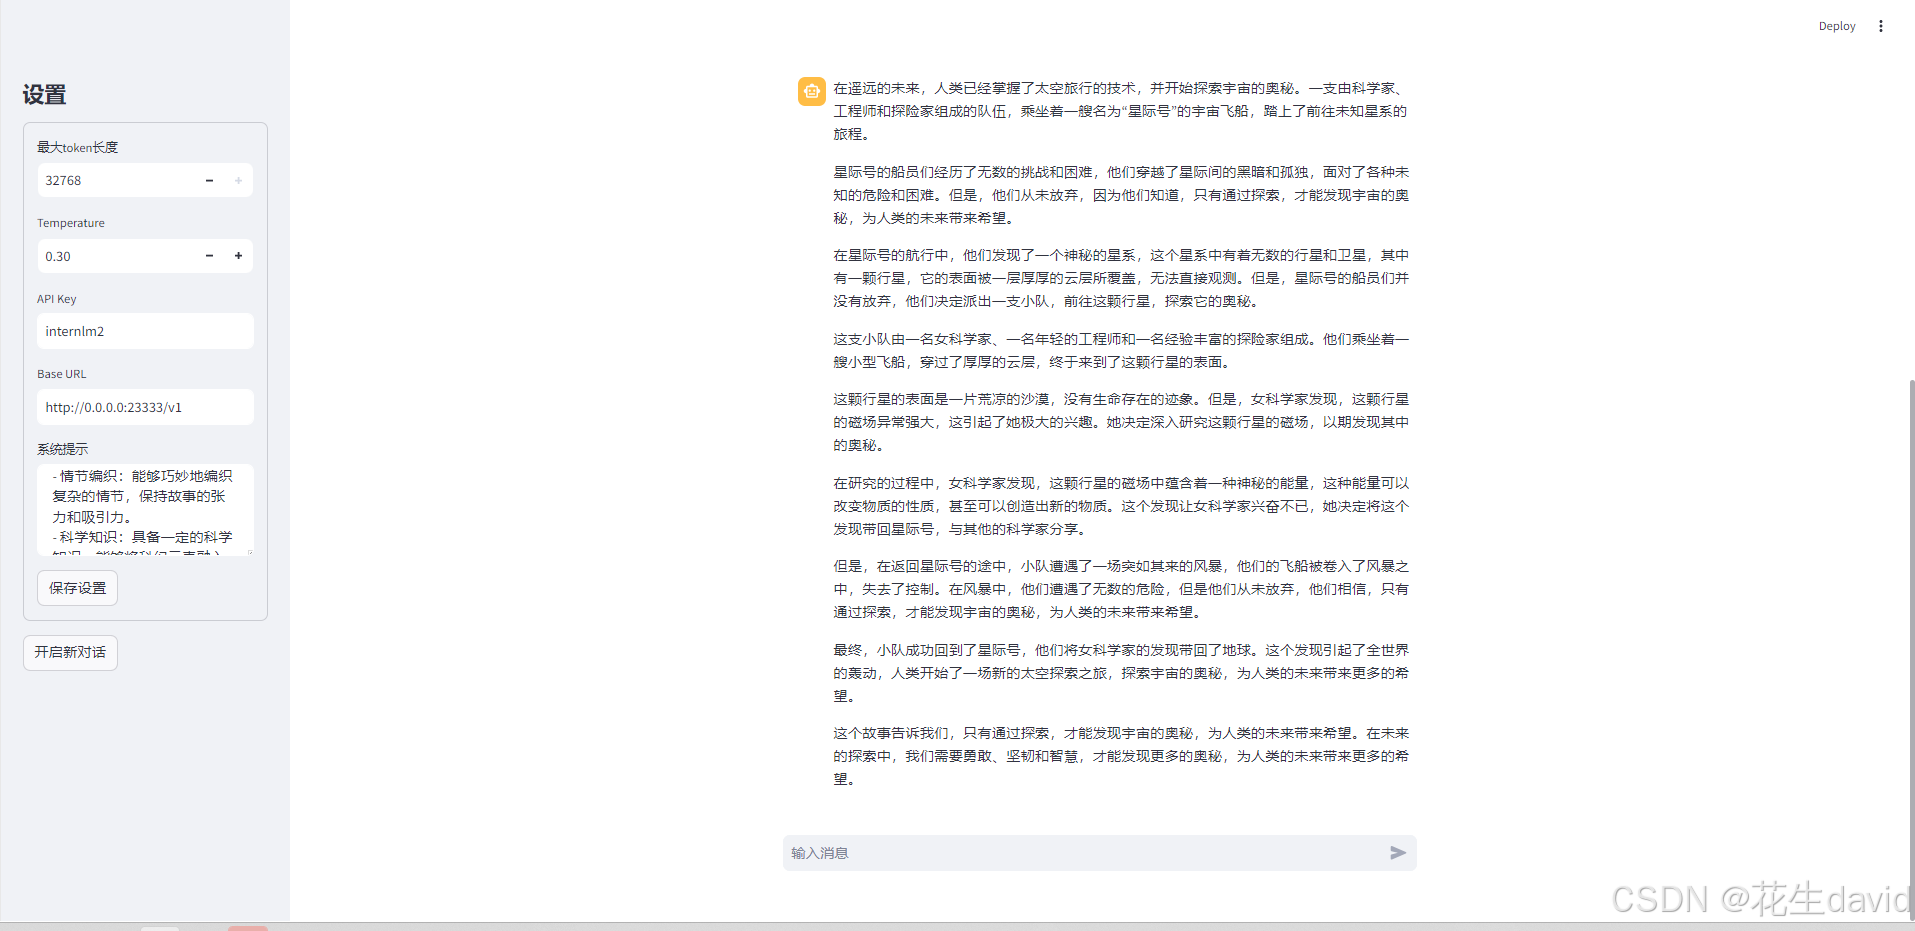The height and width of the screenshot is (931, 1915).
Task: Click paragraph starting 星际号的船员们经历了
Action: point(1120,195)
